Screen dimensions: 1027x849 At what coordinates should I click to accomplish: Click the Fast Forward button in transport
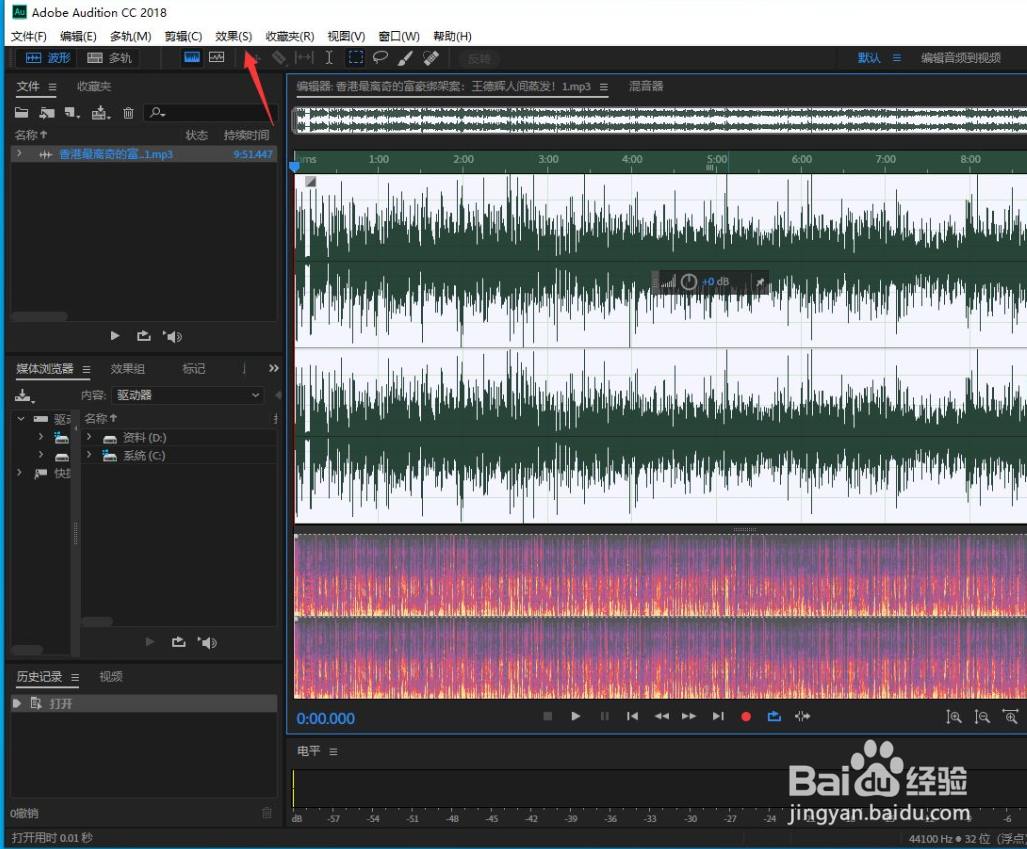click(689, 716)
